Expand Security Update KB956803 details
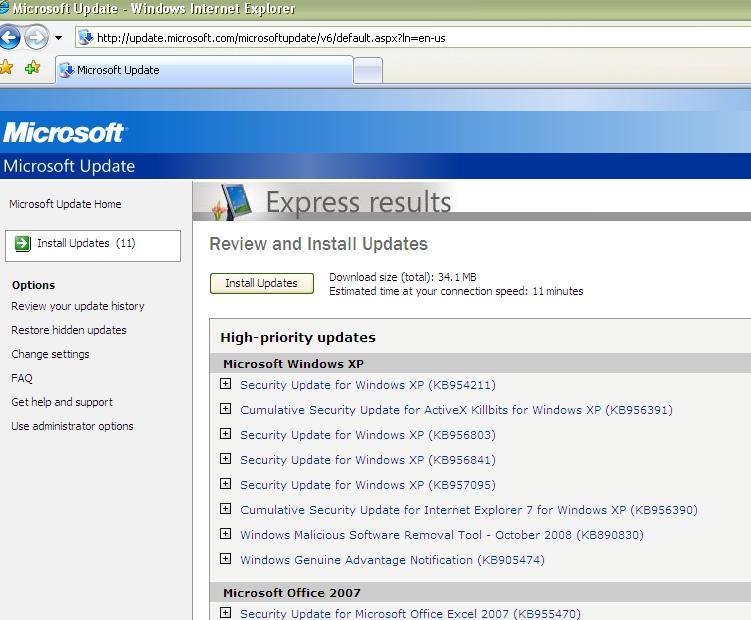 [225, 434]
